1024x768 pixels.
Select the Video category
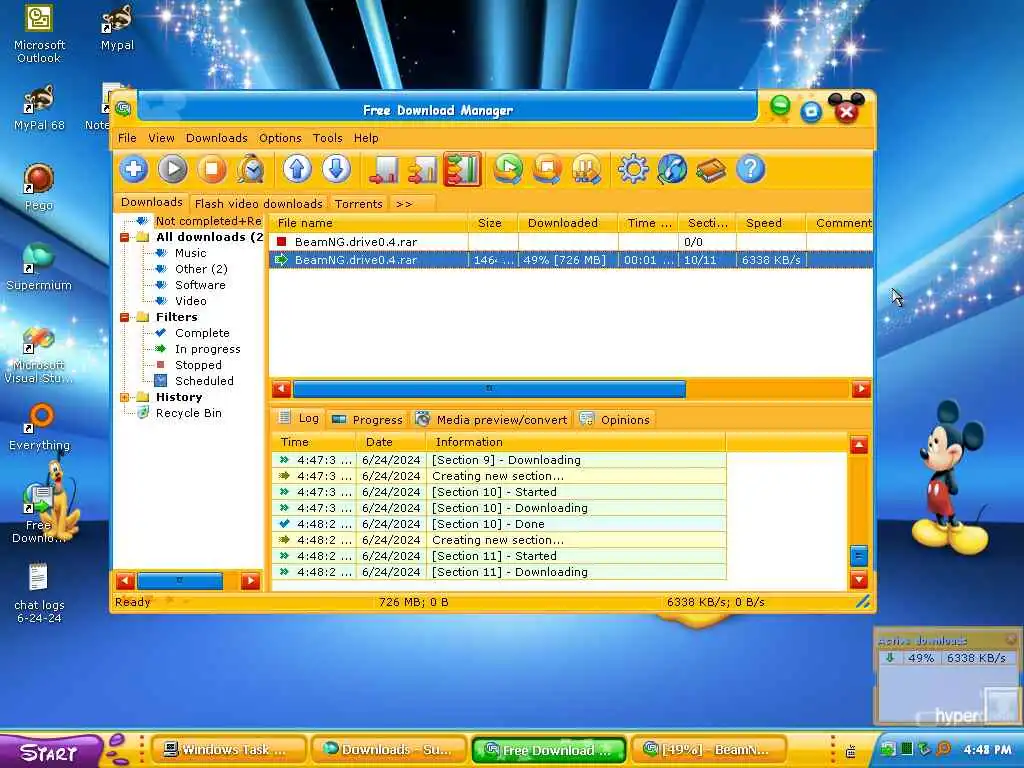(191, 301)
